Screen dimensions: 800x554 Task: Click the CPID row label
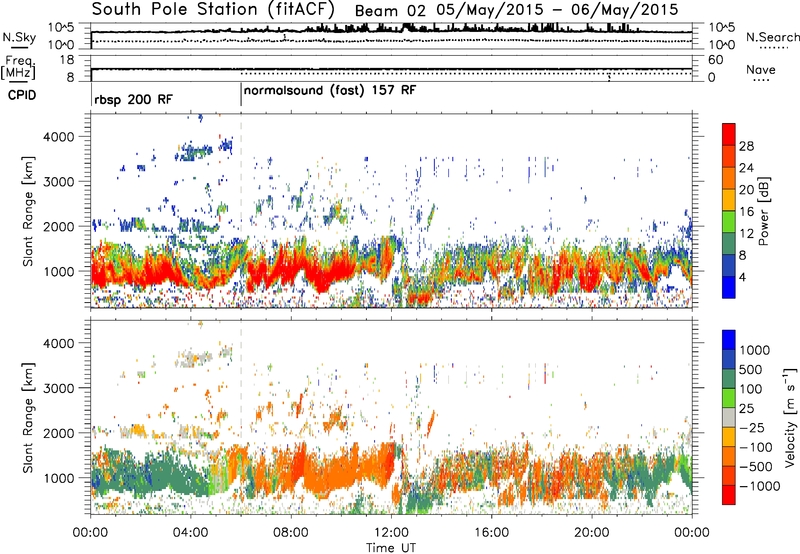click(x=22, y=95)
